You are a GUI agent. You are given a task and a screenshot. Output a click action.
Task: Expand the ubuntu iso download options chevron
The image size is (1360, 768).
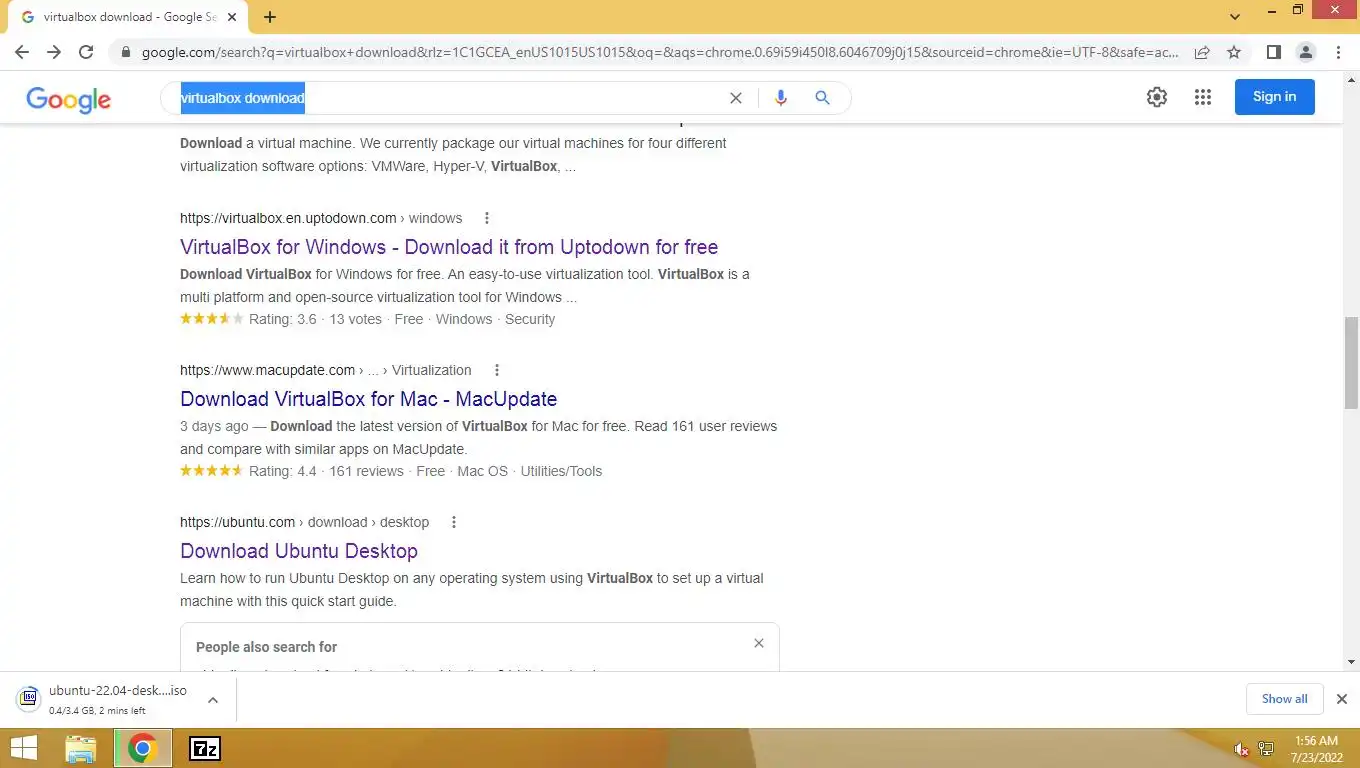click(x=213, y=700)
